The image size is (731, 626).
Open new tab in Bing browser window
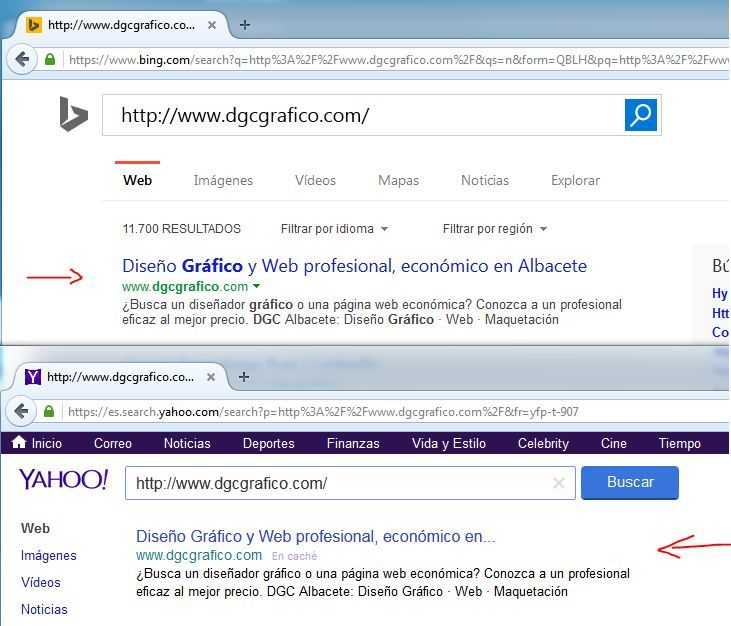tap(245, 25)
